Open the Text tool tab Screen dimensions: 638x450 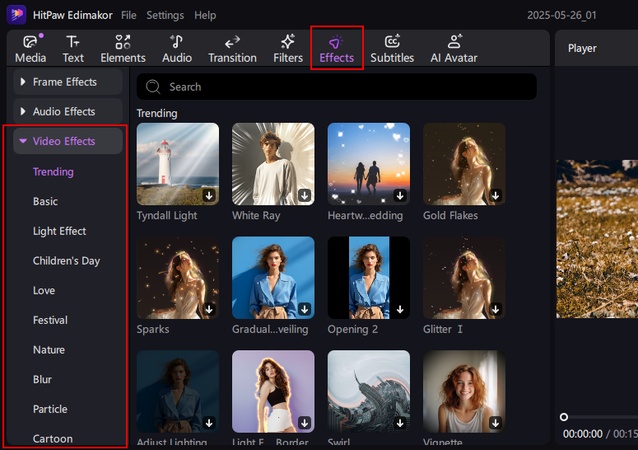tap(73, 48)
